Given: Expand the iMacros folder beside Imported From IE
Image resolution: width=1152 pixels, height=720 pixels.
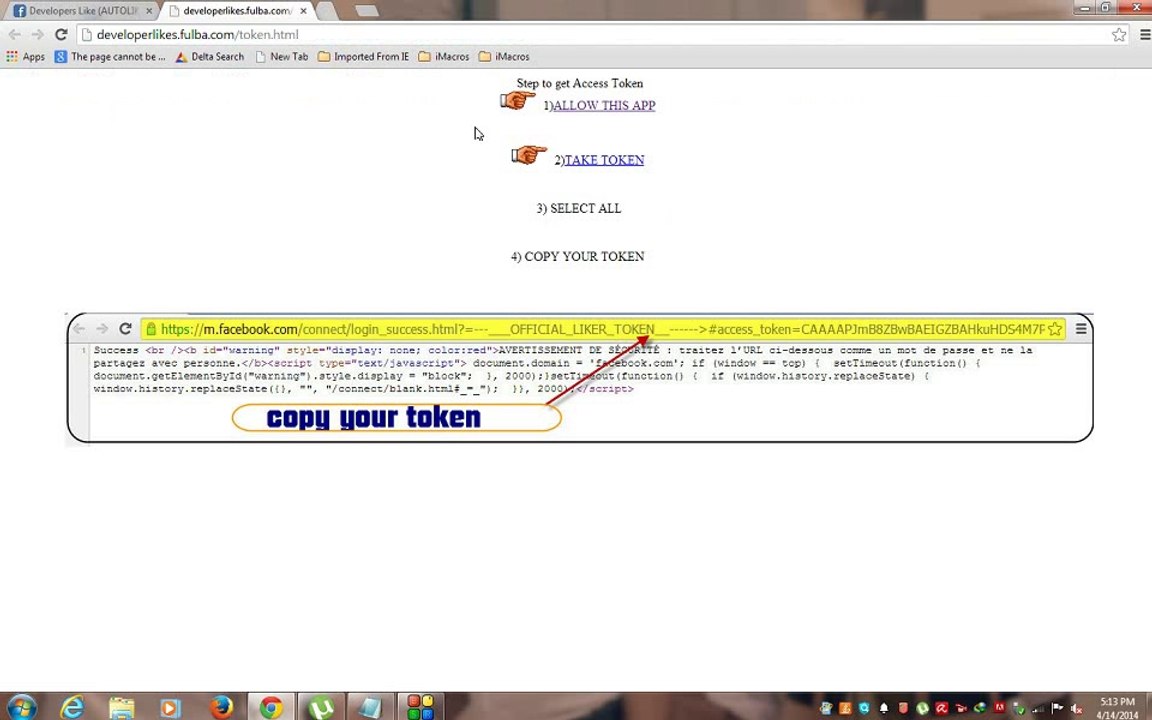Looking at the screenshot, I should pyautogui.click(x=443, y=57).
